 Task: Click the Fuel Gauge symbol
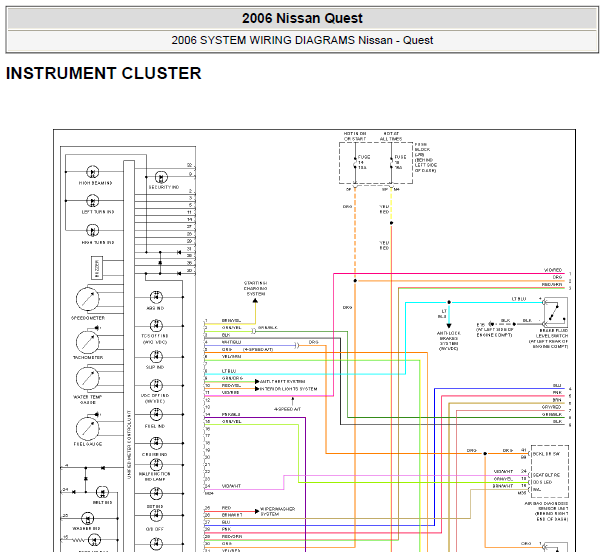(87, 429)
